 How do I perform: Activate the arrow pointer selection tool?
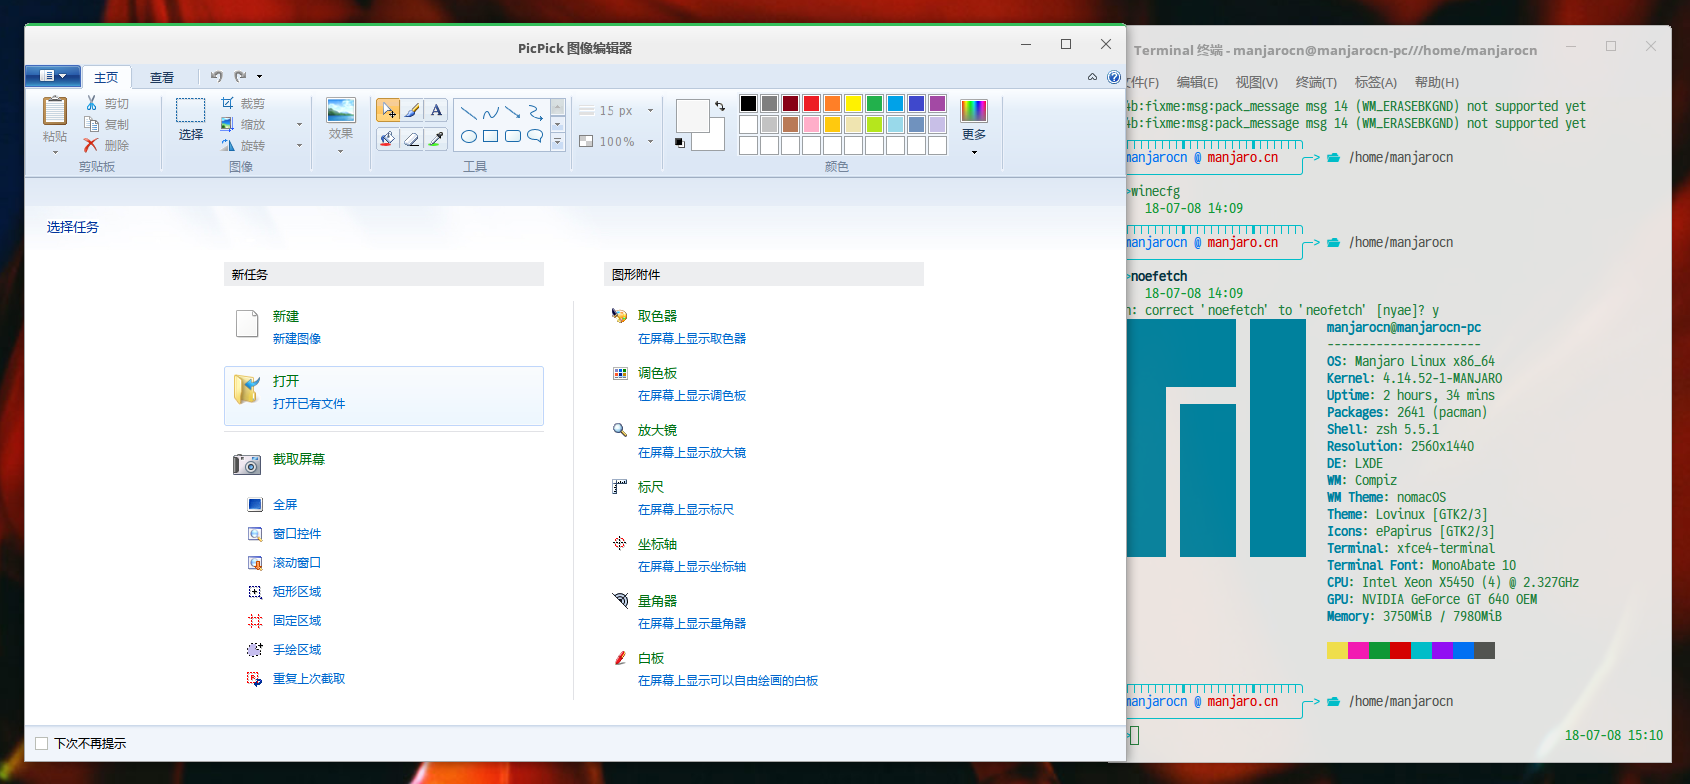(x=388, y=110)
